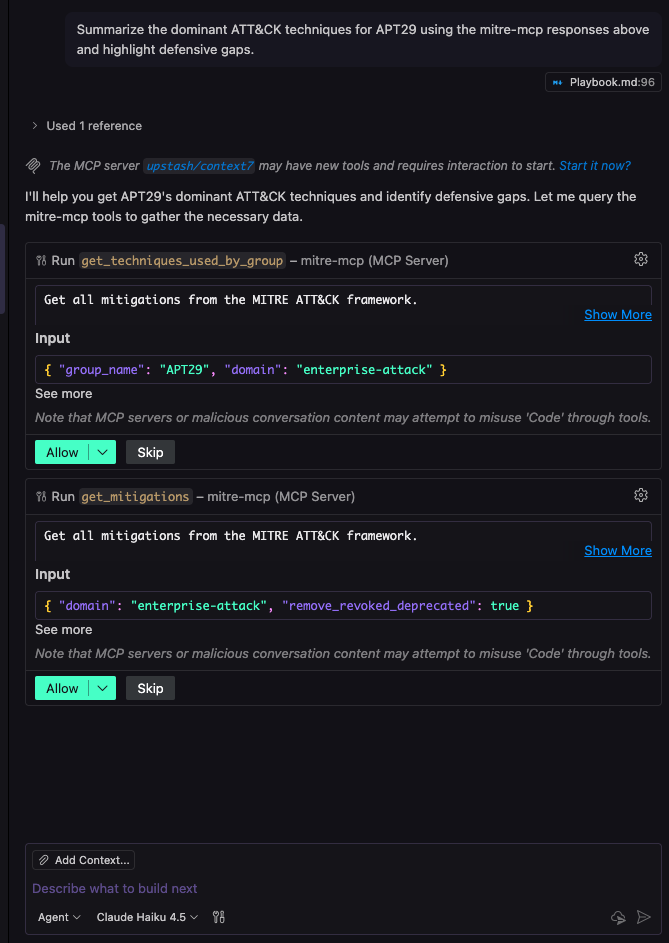669x943 pixels.
Task: Click the remove_revoked_deprecated input JSON
Action: click(x=343, y=605)
